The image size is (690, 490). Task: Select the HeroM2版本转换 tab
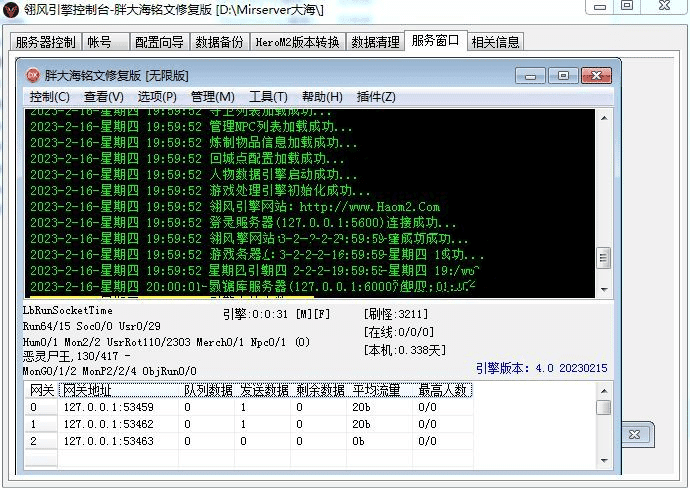click(x=297, y=43)
